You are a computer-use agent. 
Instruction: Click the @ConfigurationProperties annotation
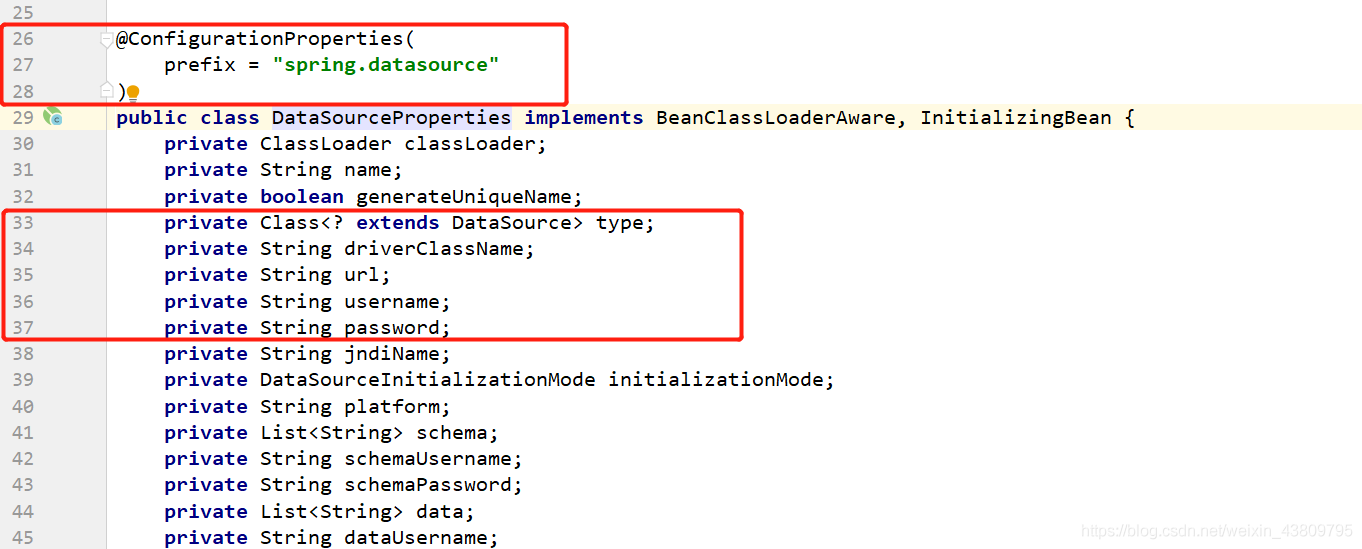coord(258,39)
